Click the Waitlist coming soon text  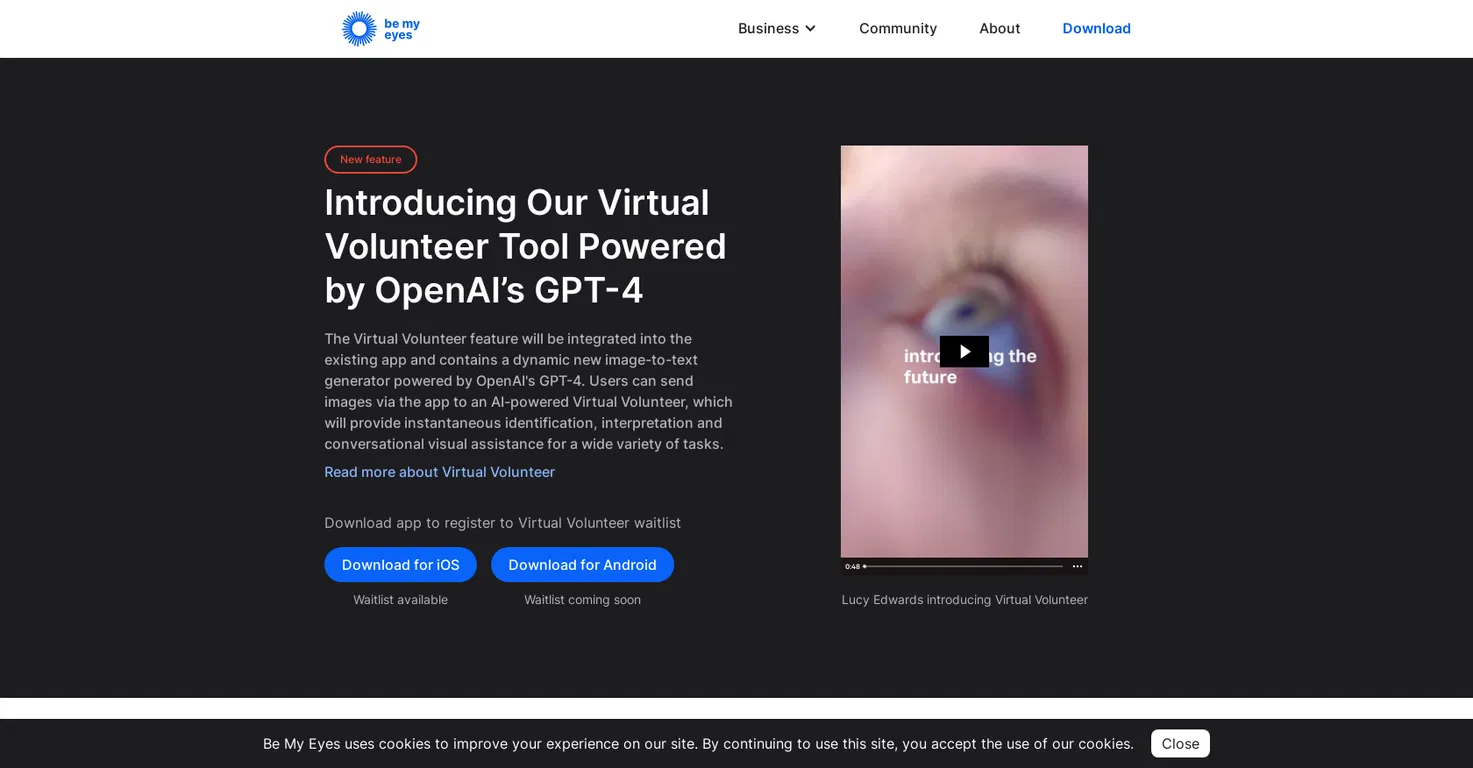tap(582, 600)
